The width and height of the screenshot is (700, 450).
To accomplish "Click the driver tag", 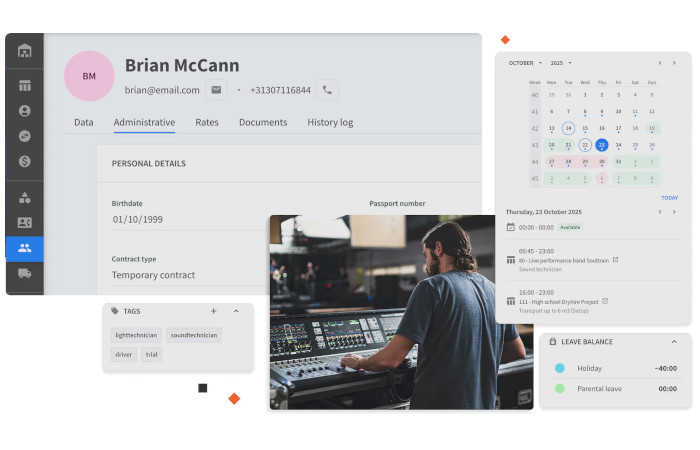I will 124,354.
